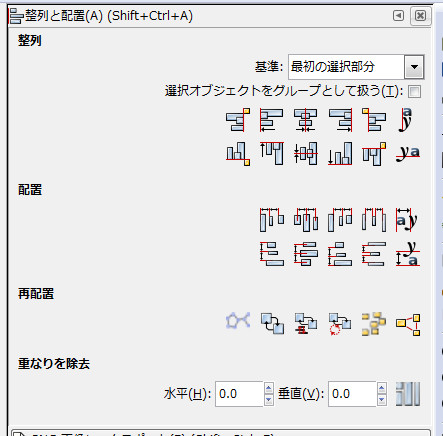Viewport: 443px width, 436px height.
Task: Randomize object centers icon
Action: click(374, 323)
